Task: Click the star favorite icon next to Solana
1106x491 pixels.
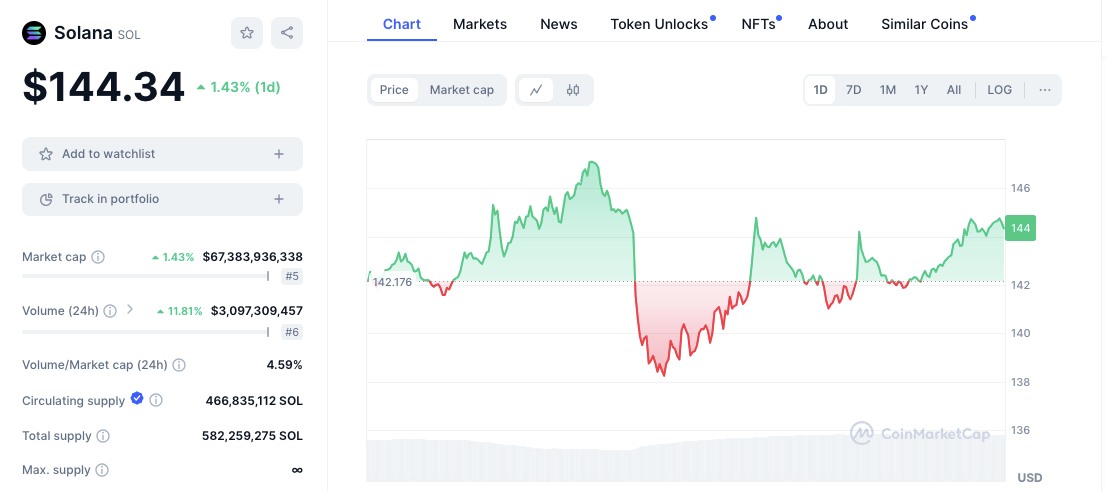Action: pos(247,33)
